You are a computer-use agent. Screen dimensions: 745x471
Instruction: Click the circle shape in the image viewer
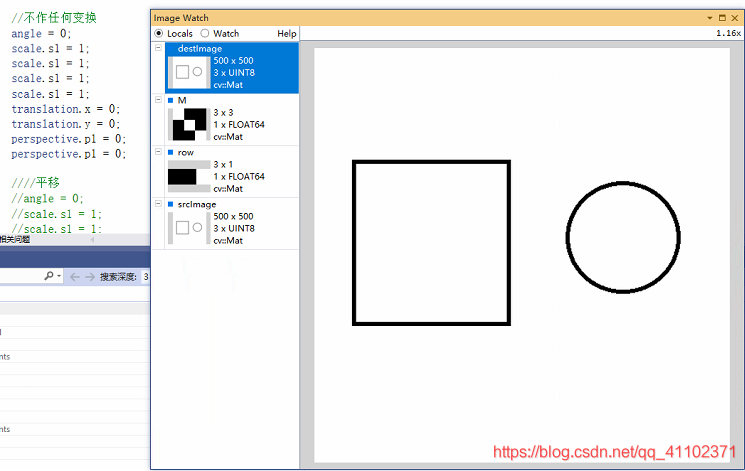click(x=623, y=237)
